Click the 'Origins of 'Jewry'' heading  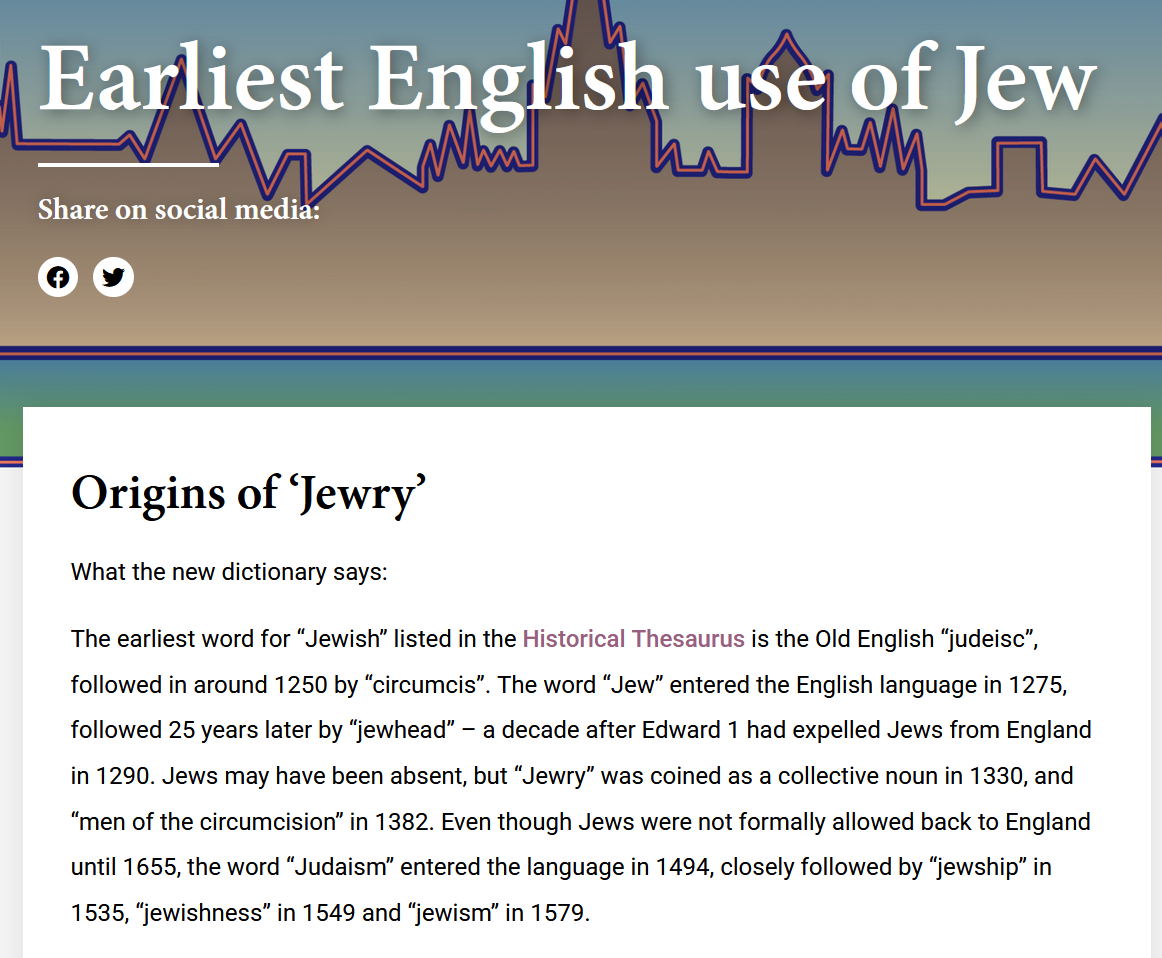click(x=248, y=494)
